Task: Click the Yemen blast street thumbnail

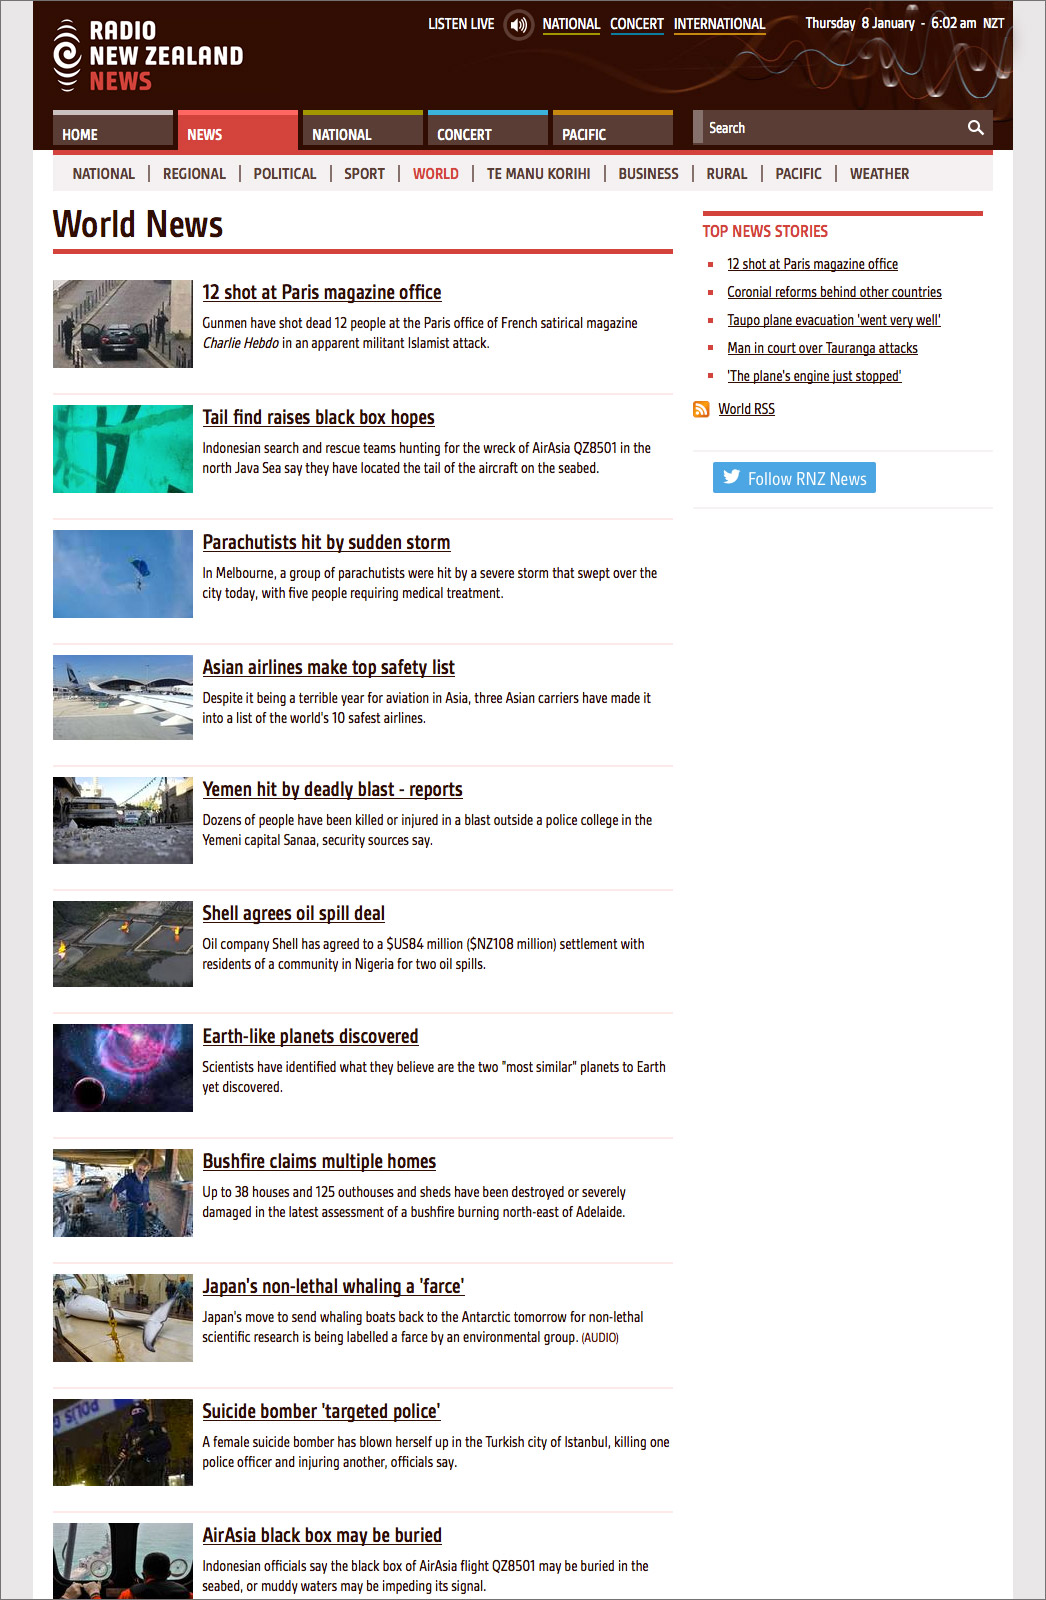Action: pos(123,821)
